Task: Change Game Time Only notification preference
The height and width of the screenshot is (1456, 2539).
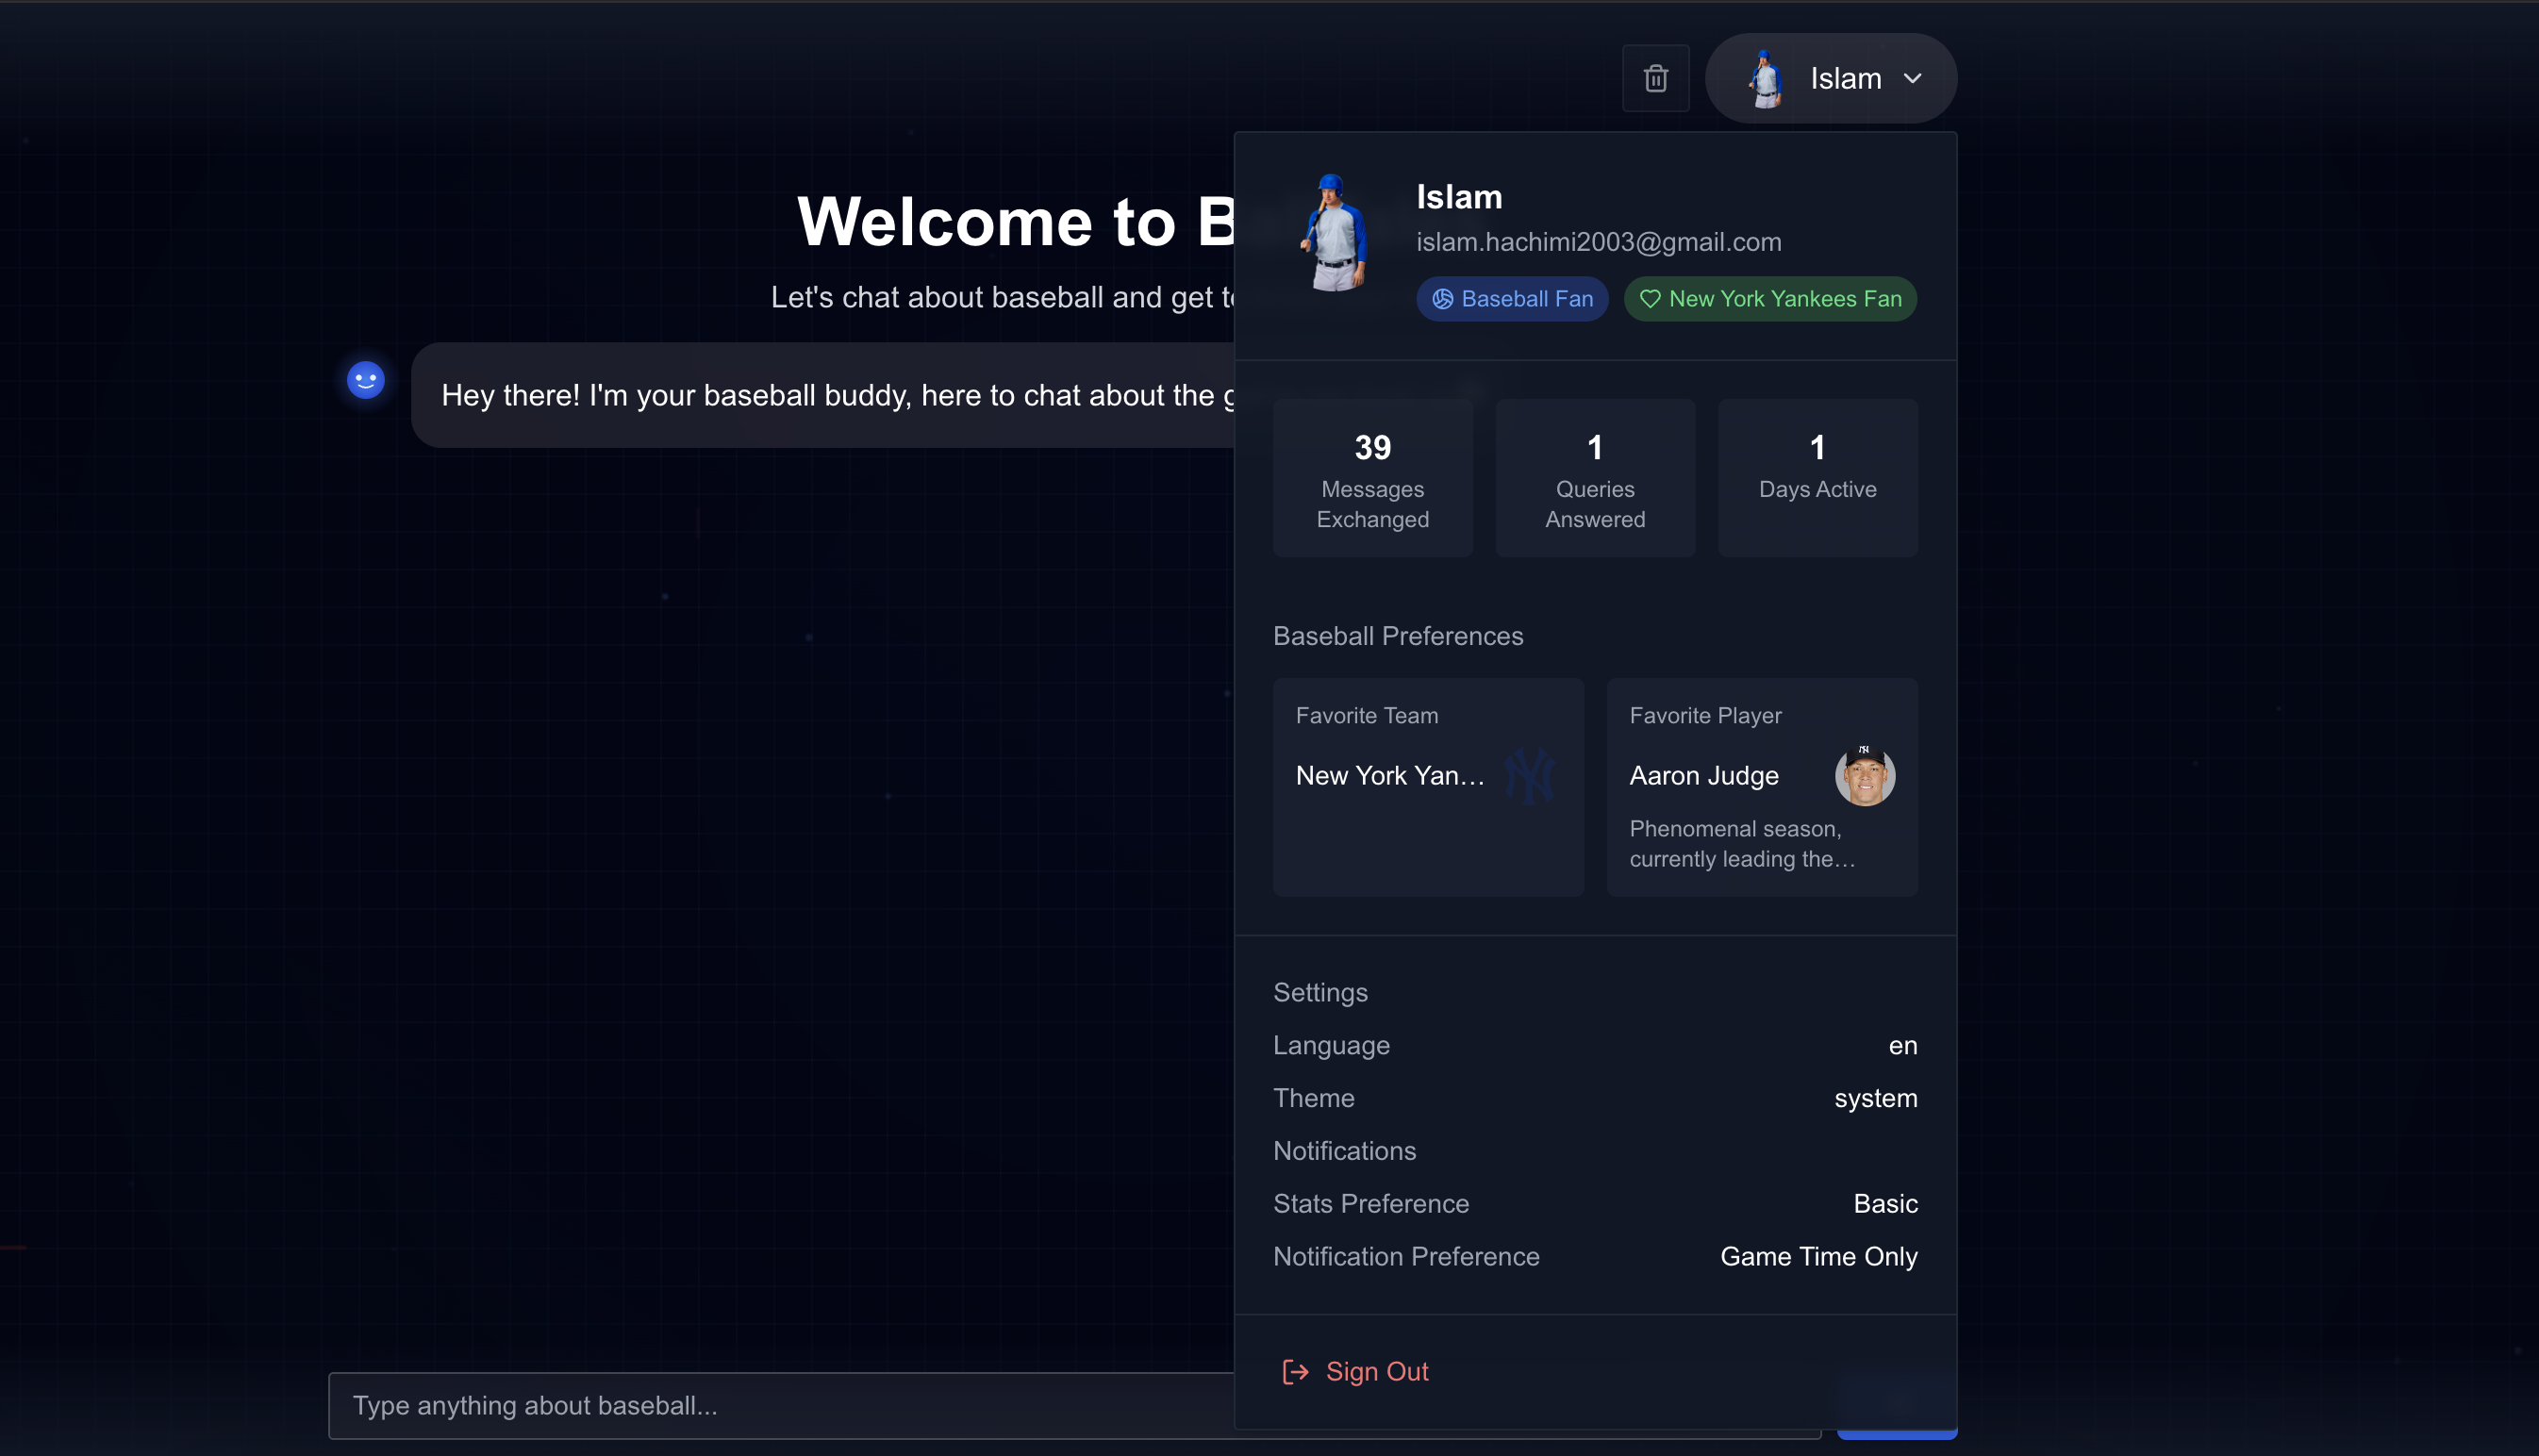Action: pos(1818,1256)
